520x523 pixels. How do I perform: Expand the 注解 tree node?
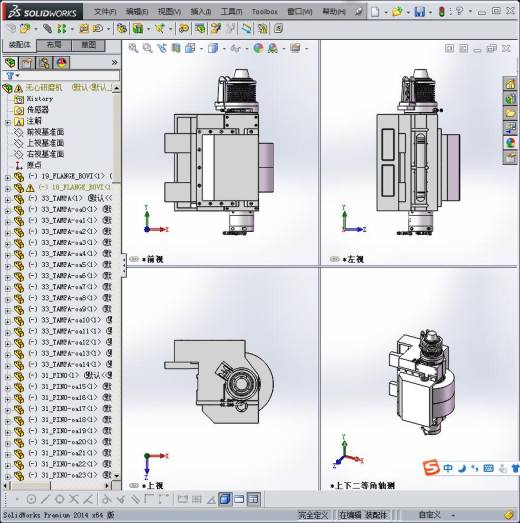click(x=7, y=122)
